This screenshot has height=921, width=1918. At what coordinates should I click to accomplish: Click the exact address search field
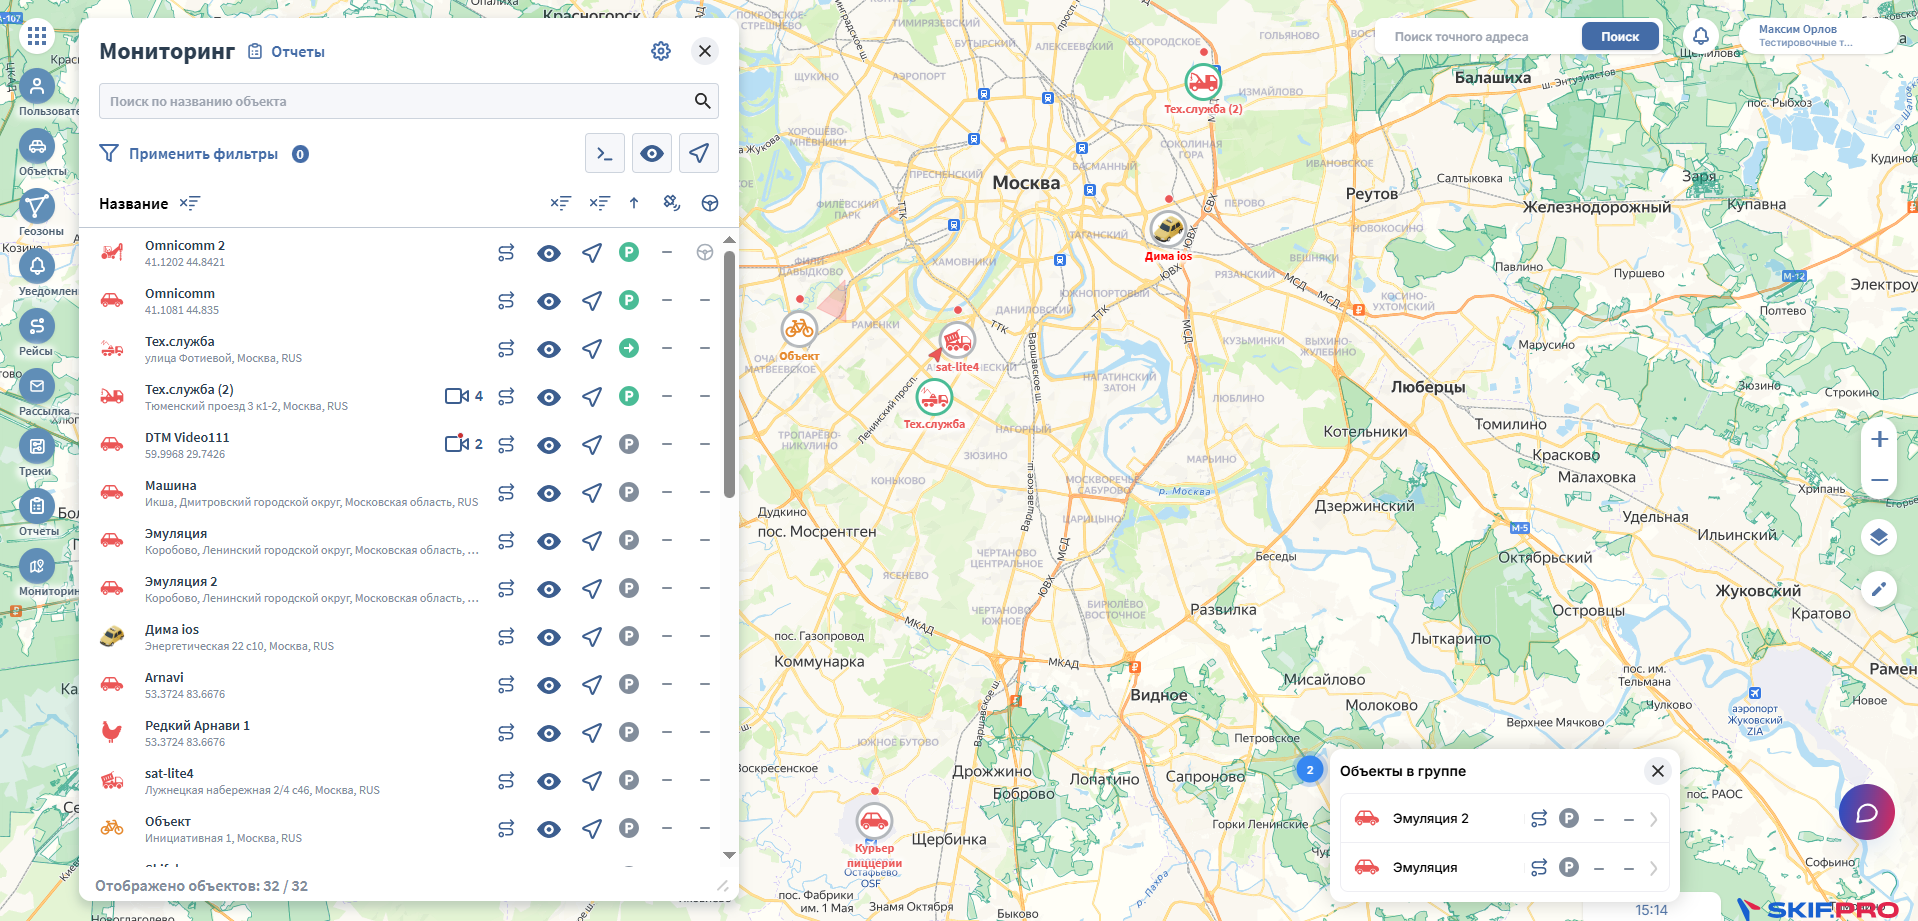[1478, 36]
